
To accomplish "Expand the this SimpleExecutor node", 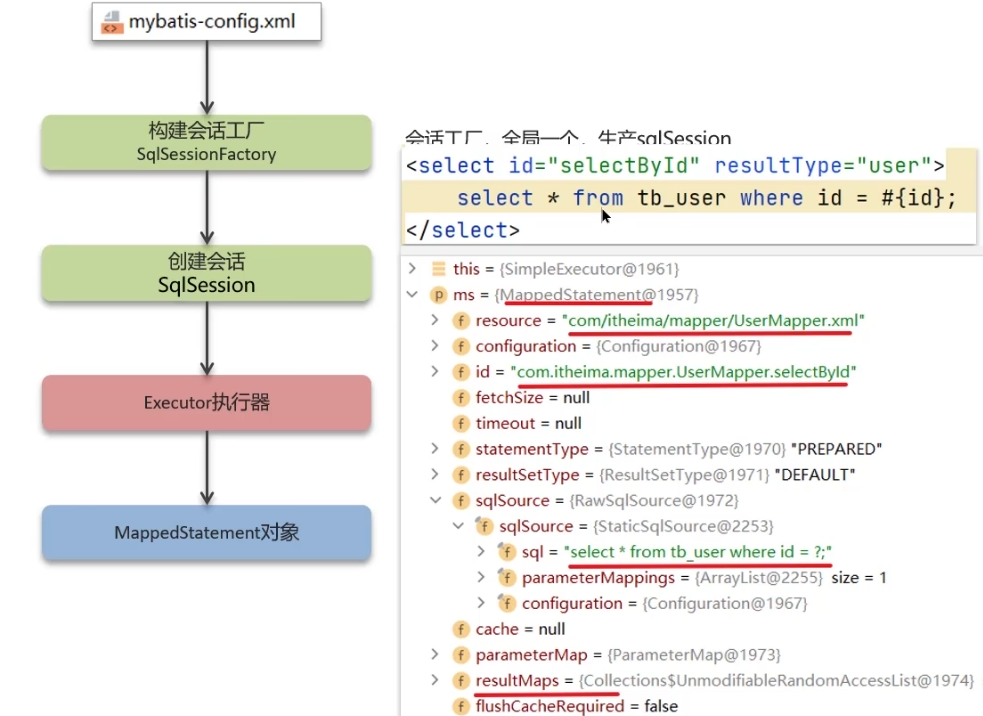I will coord(412,269).
